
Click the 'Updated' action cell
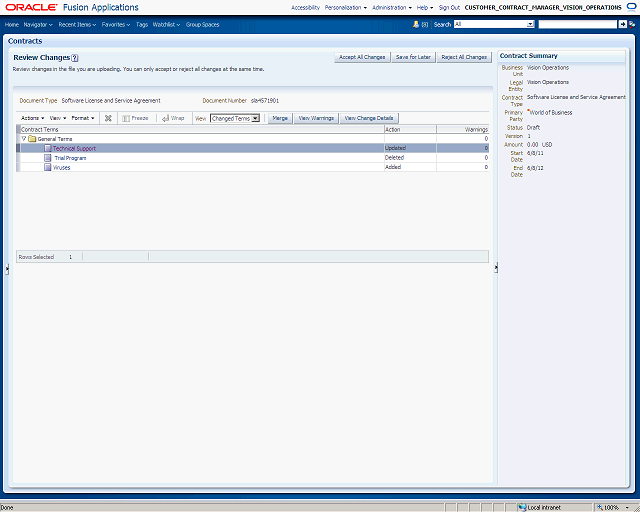point(410,148)
